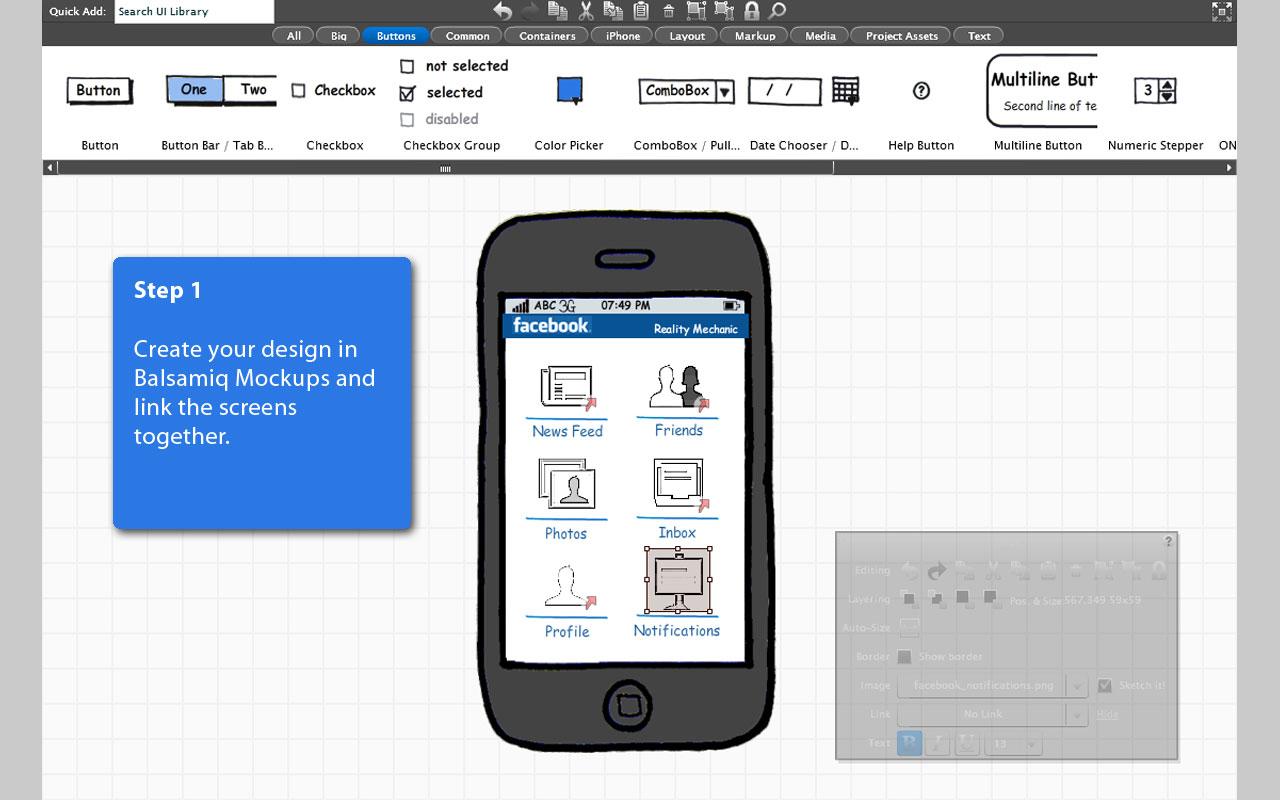
Task: Click the Undo arrow in the top toolbar
Action: click(503, 11)
